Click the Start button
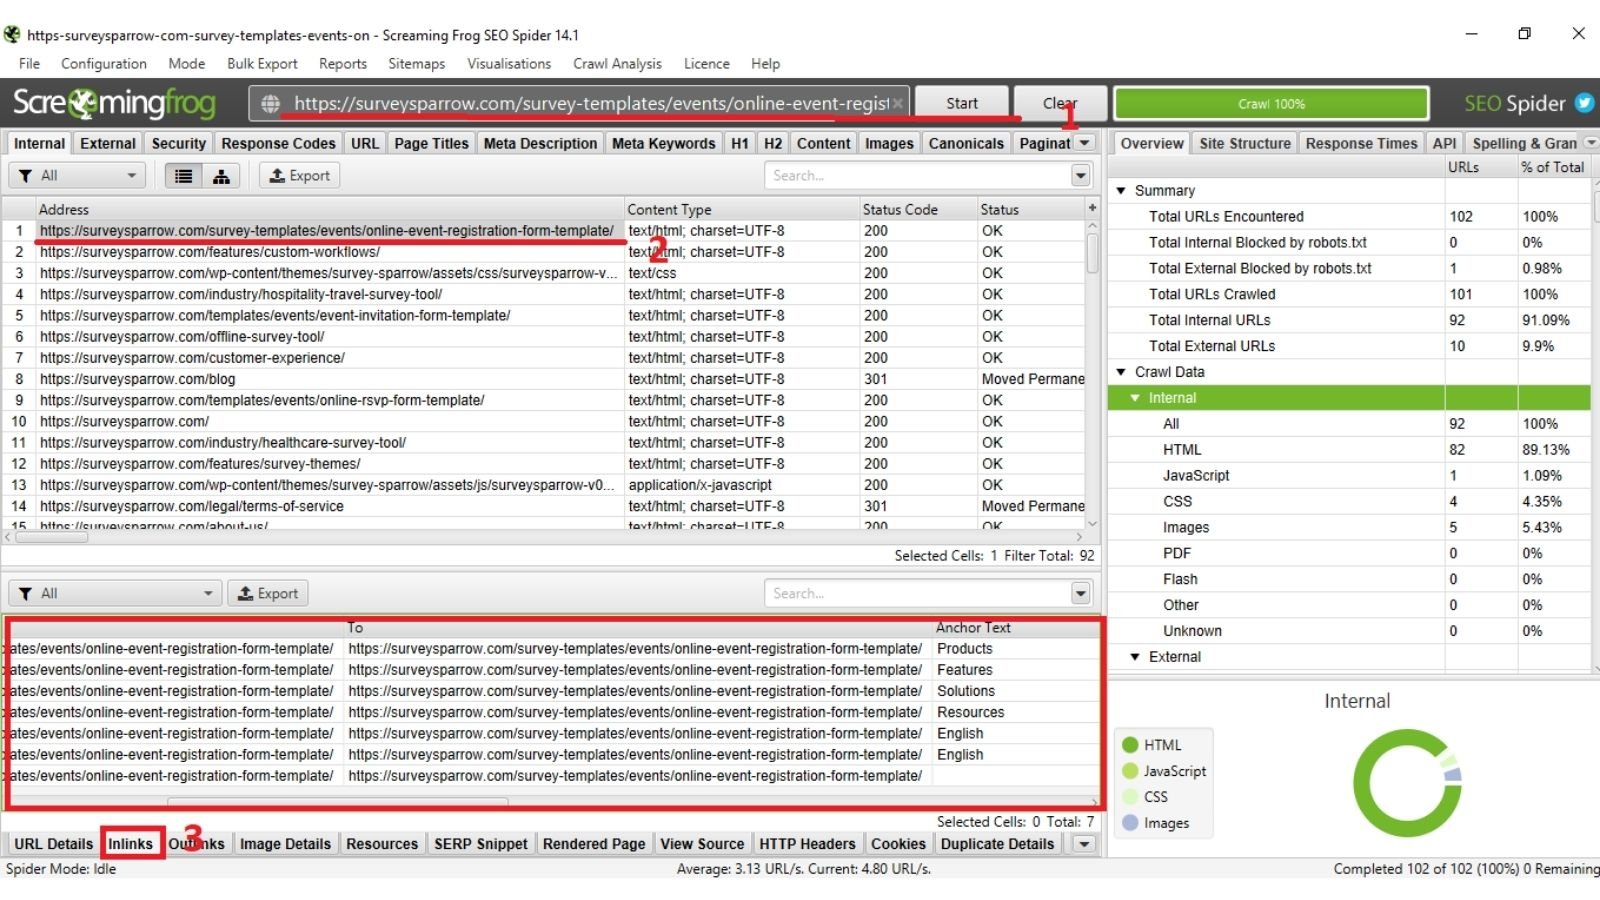Image resolution: width=1600 pixels, height=900 pixels. pyautogui.click(x=962, y=103)
